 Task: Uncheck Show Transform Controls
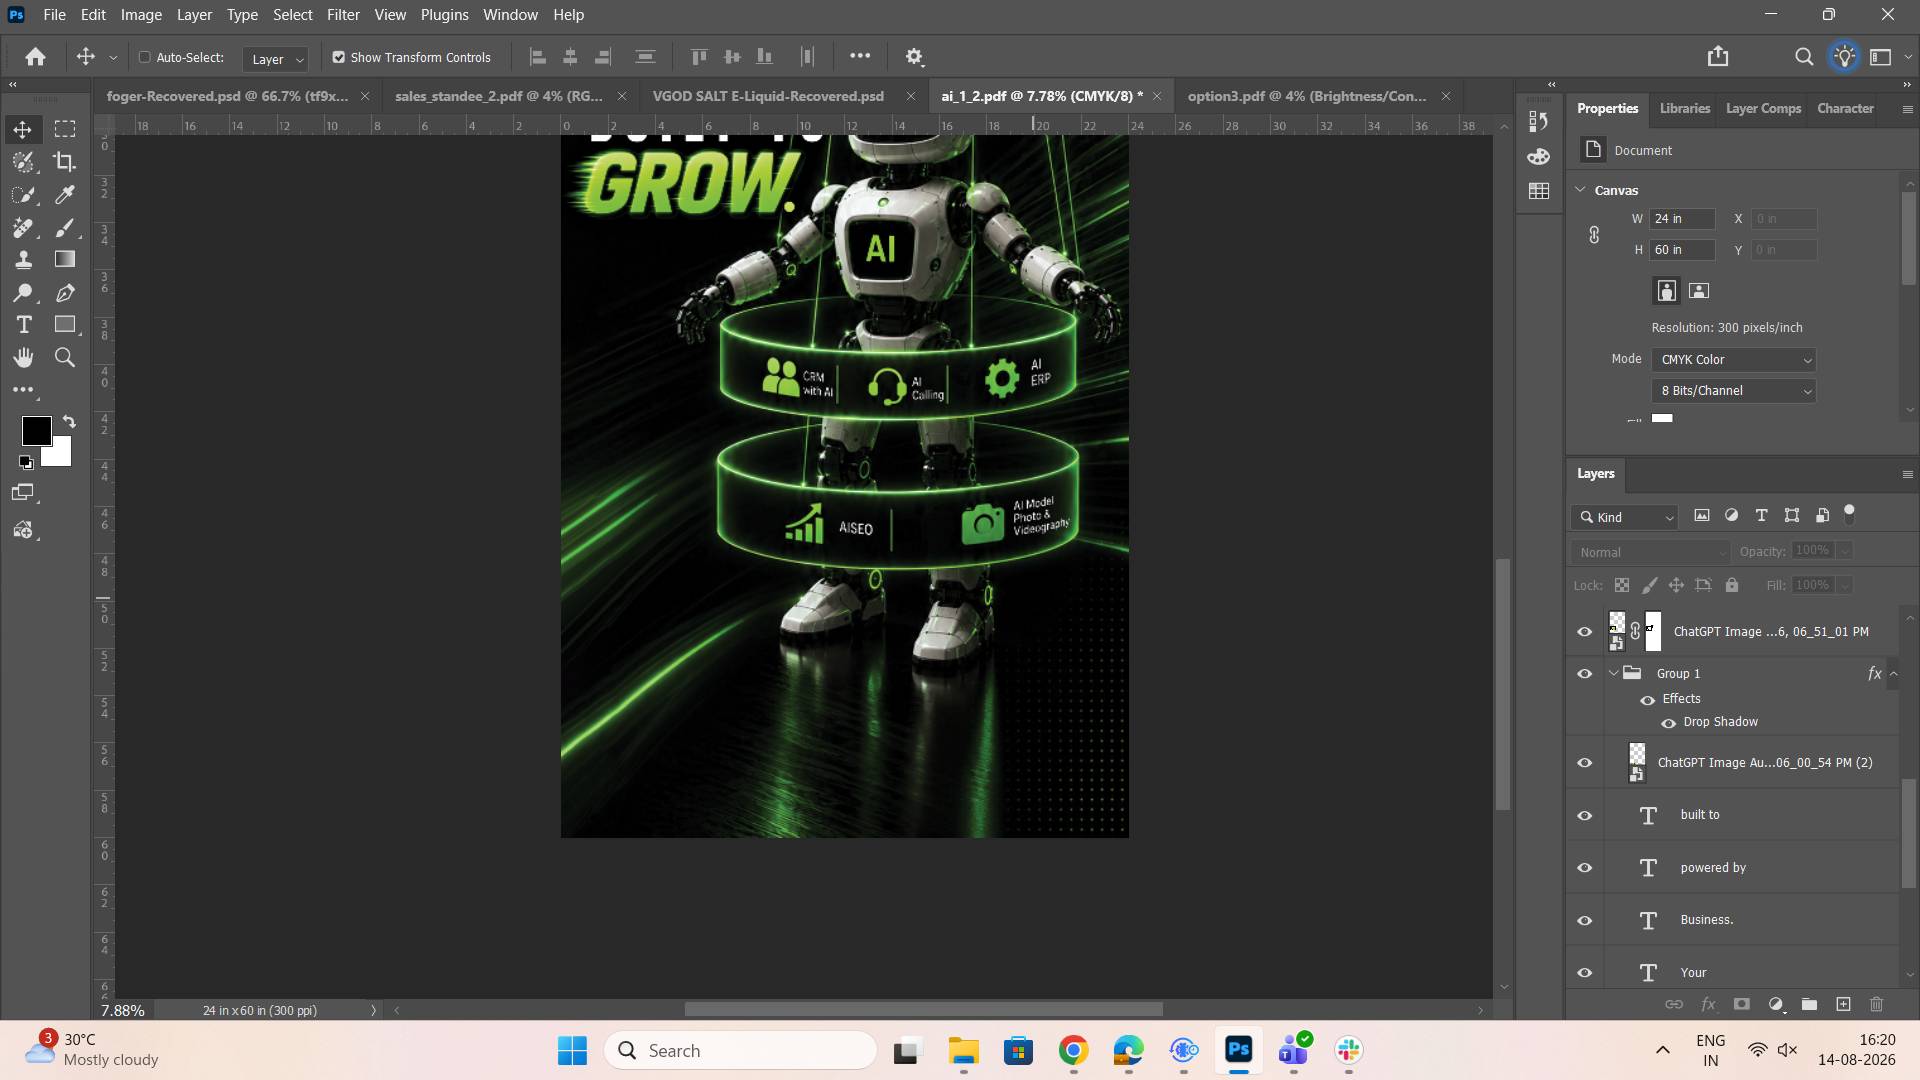339,57
